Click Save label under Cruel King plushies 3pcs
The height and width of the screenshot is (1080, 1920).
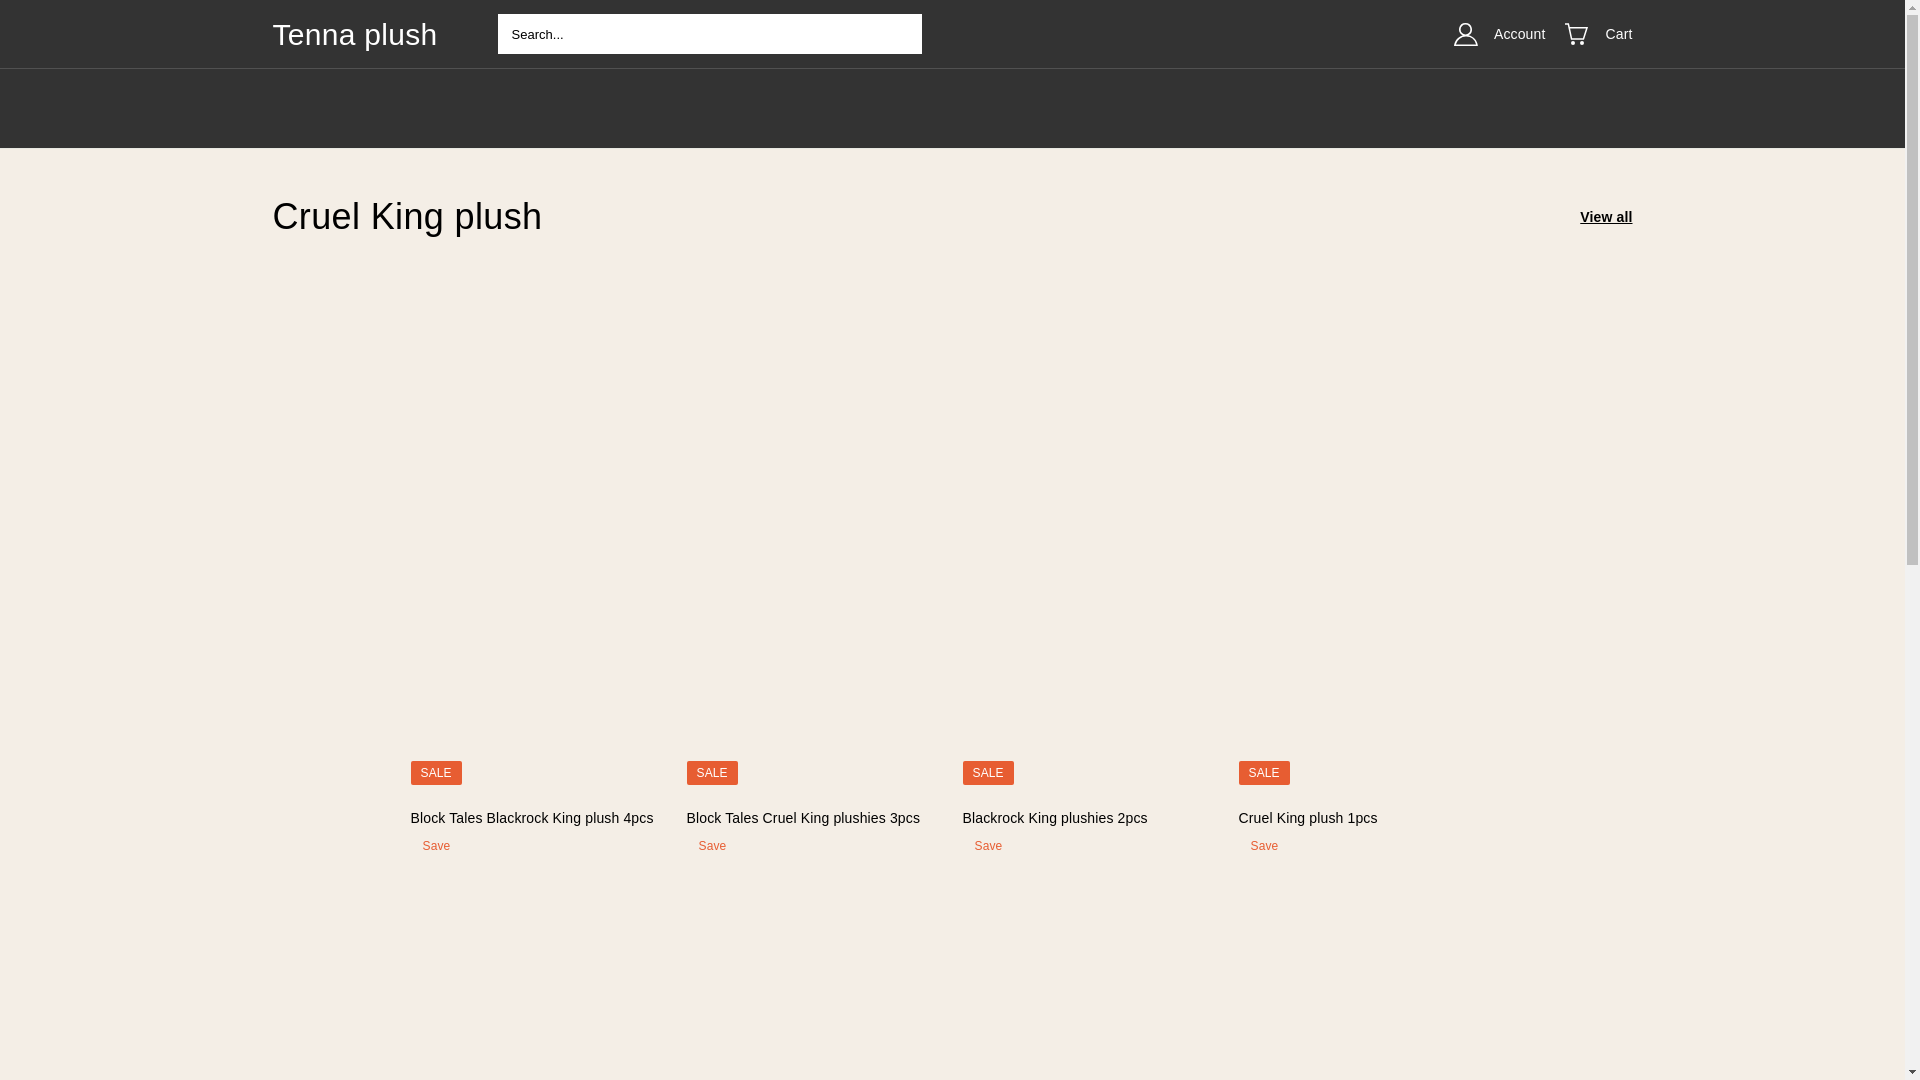pos(712,846)
